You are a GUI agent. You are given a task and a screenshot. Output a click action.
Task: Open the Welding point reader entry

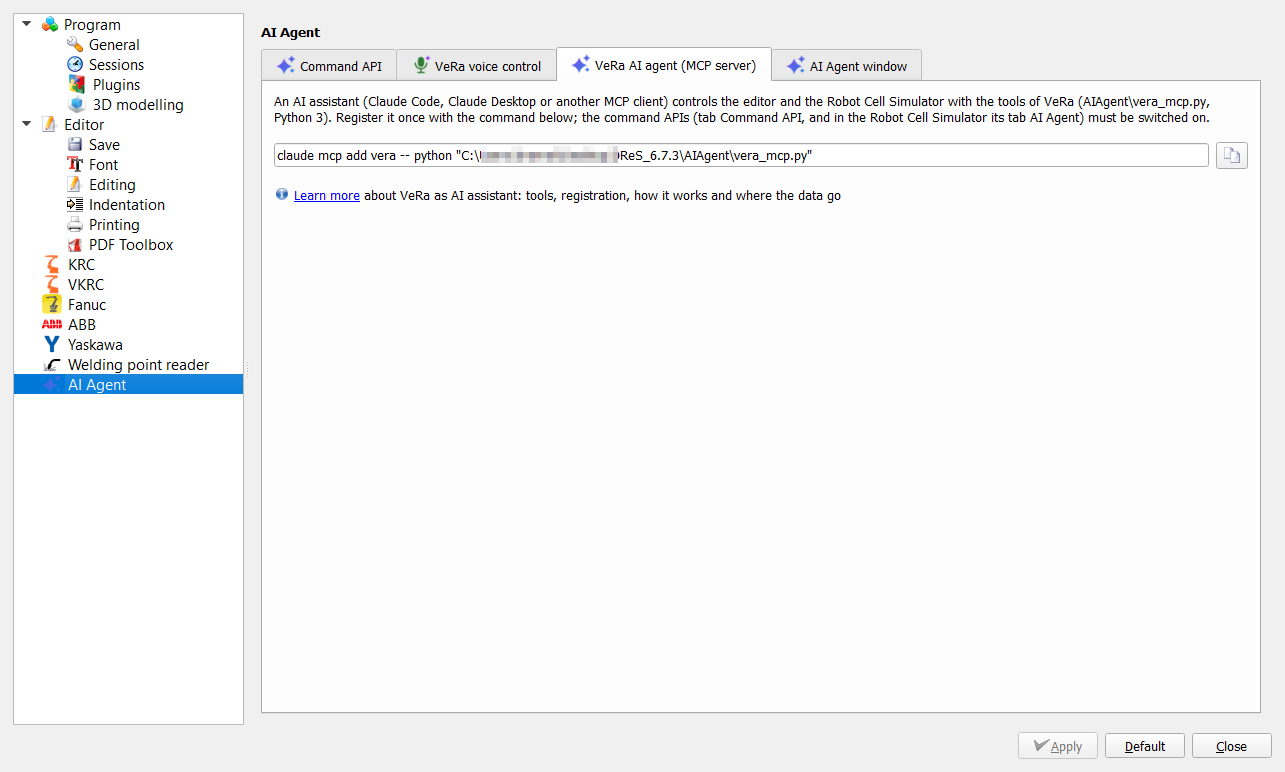click(x=139, y=364)
